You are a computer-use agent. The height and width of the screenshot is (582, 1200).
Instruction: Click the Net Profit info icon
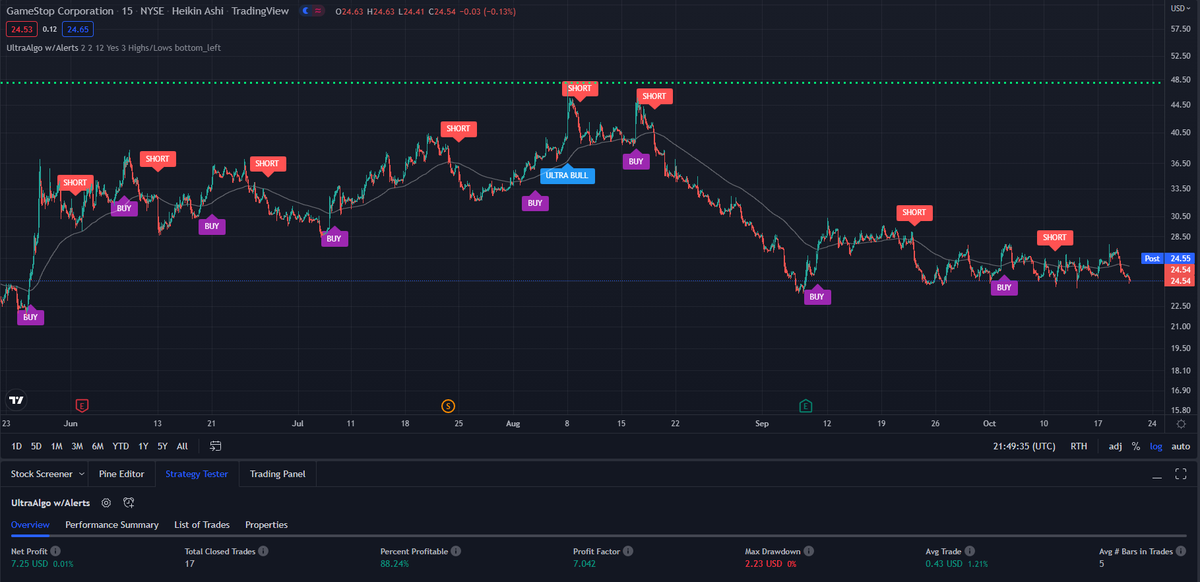tap(56, 551)
